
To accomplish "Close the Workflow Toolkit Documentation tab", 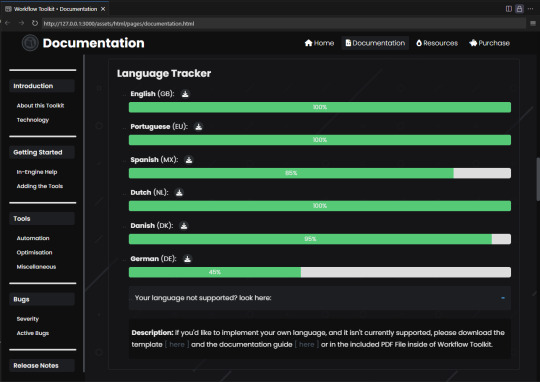I will 103,9.
